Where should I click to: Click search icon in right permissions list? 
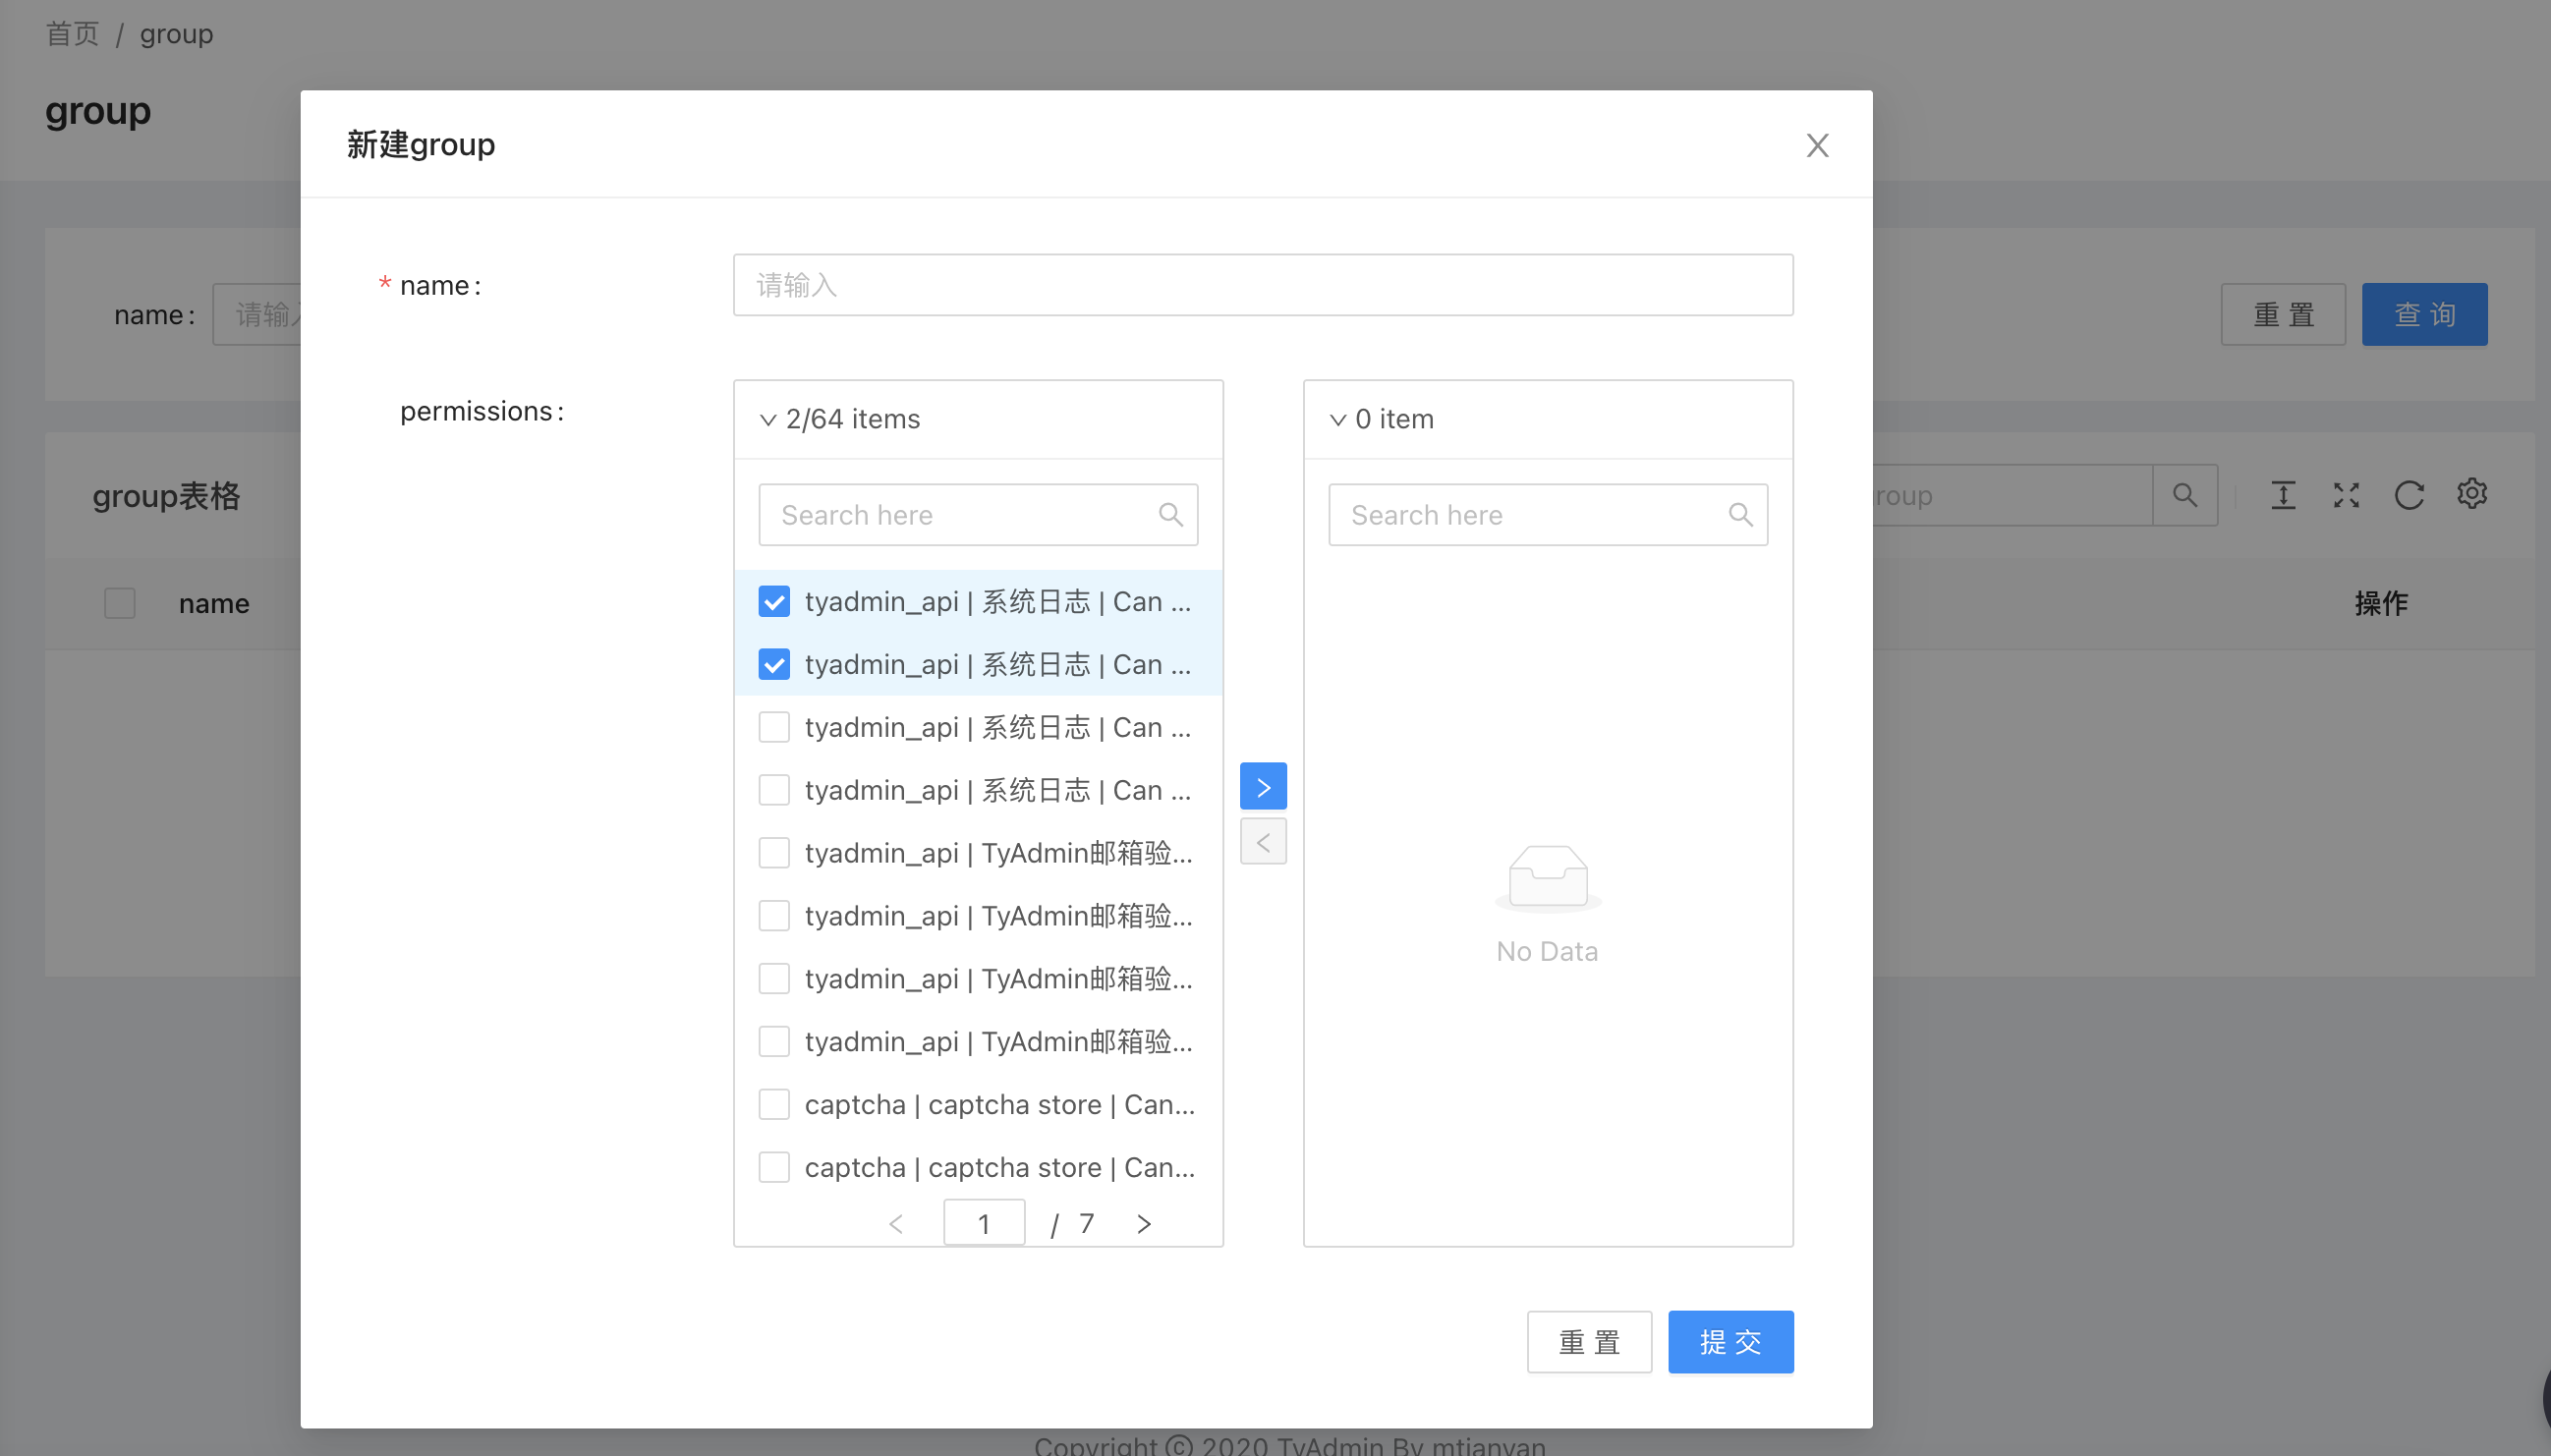tap(1740, 515)
